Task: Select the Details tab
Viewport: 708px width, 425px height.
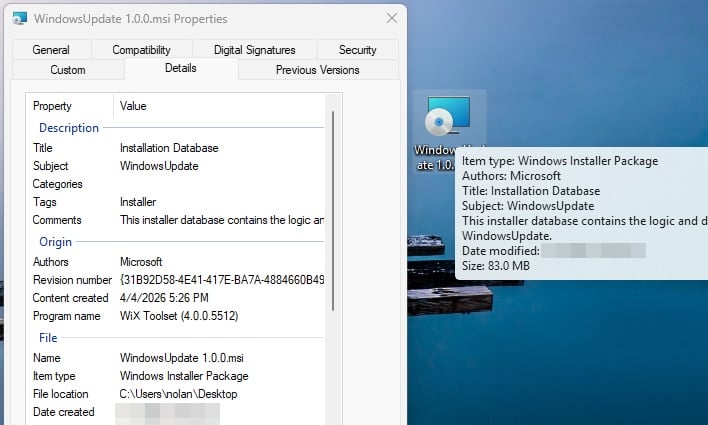Action: tap(181, 68)
